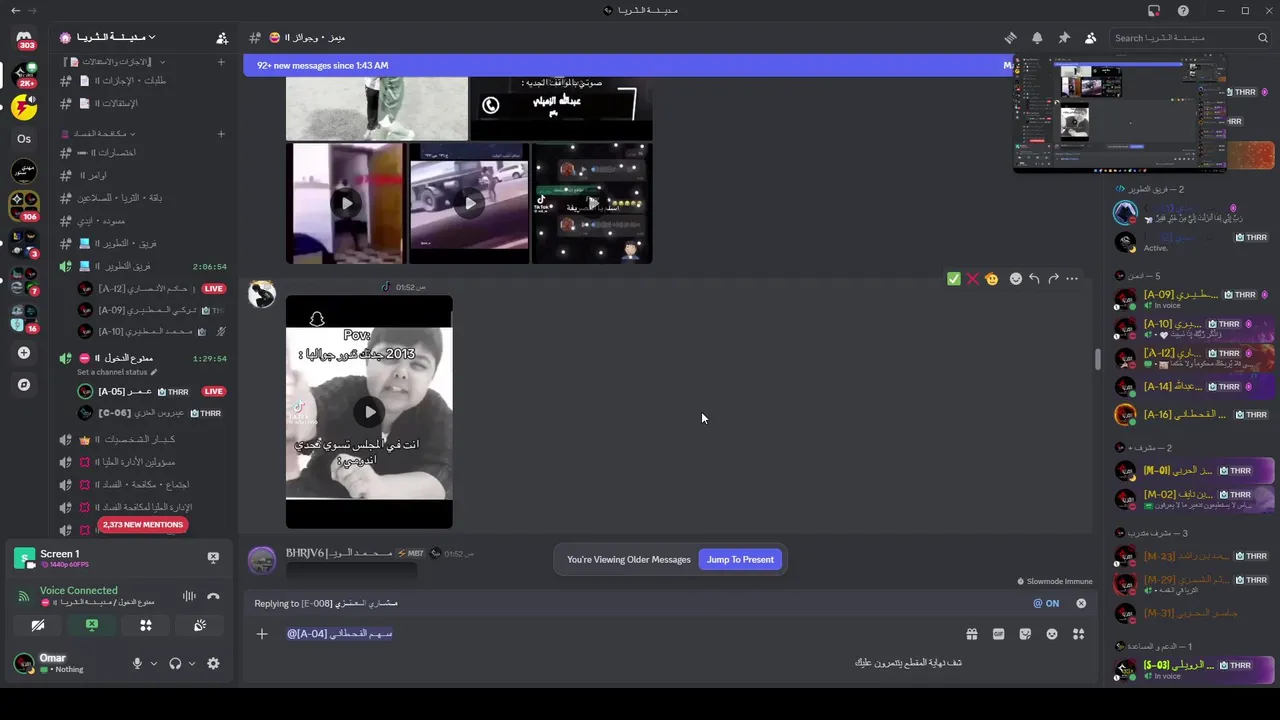Open the gift Nitro icon

pos(971,634)
